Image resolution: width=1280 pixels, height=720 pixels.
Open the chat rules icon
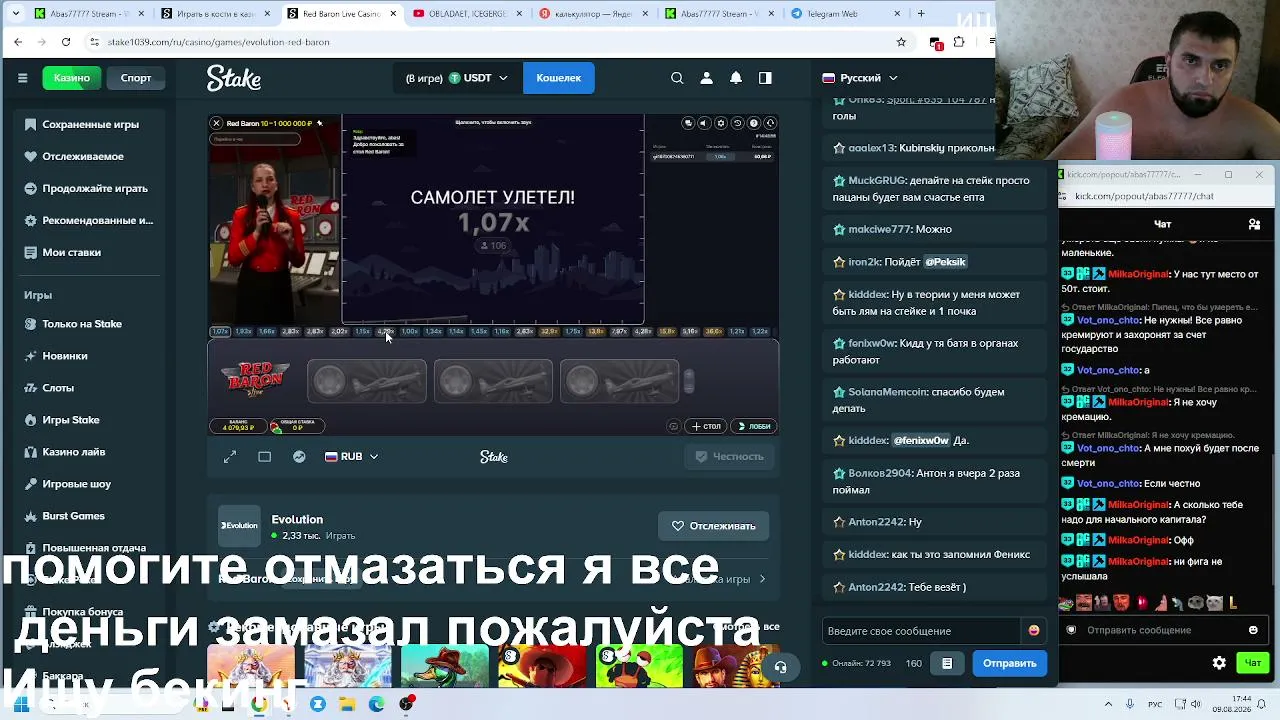[x=947, y=663]
